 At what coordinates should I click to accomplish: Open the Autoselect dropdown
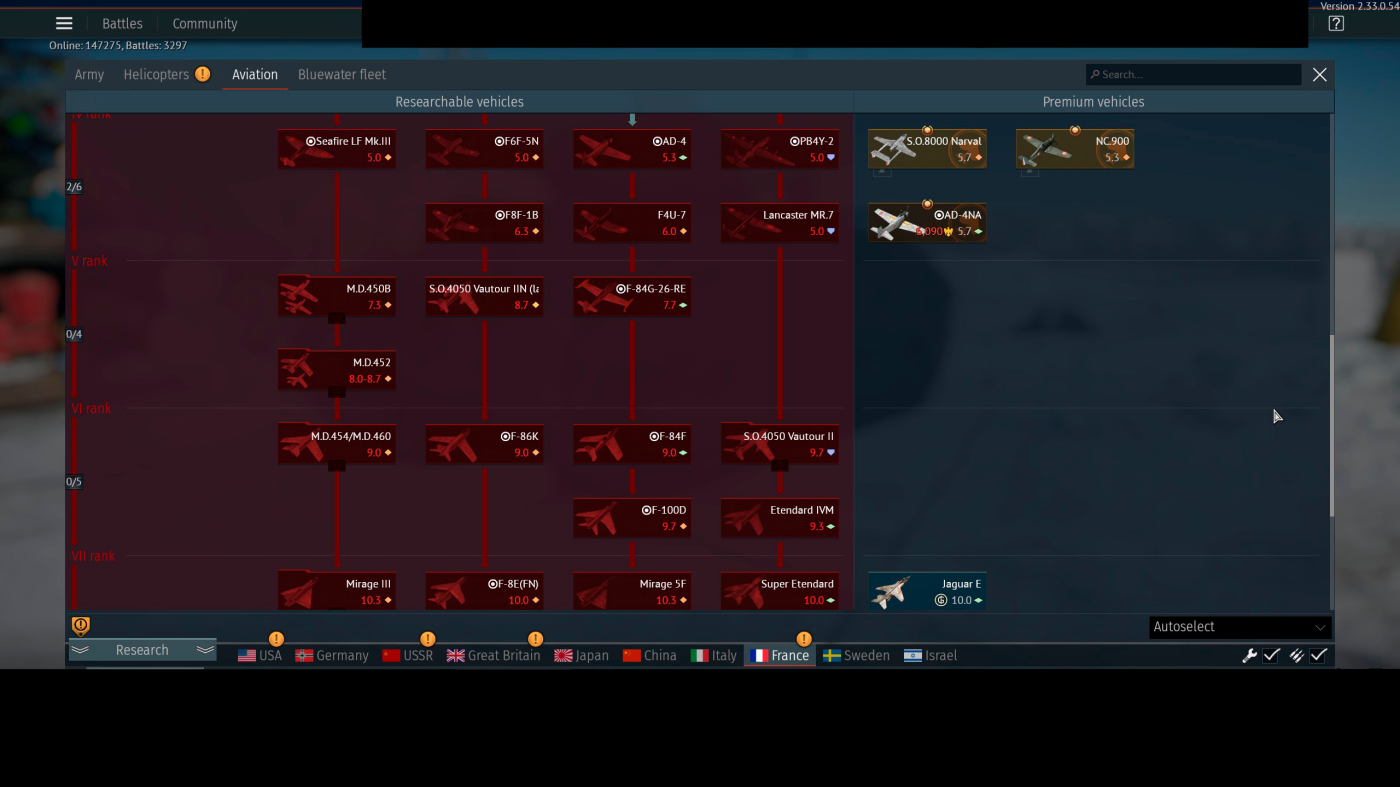1240,627
